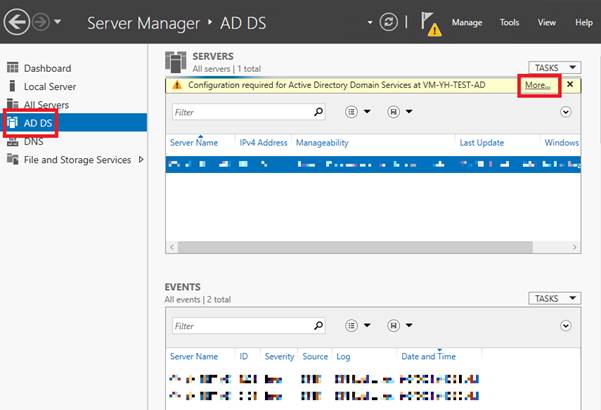The height and width of the screenshot is (410, 601).
Task: Click the Servers Filter text box
Action: [243, 112]
